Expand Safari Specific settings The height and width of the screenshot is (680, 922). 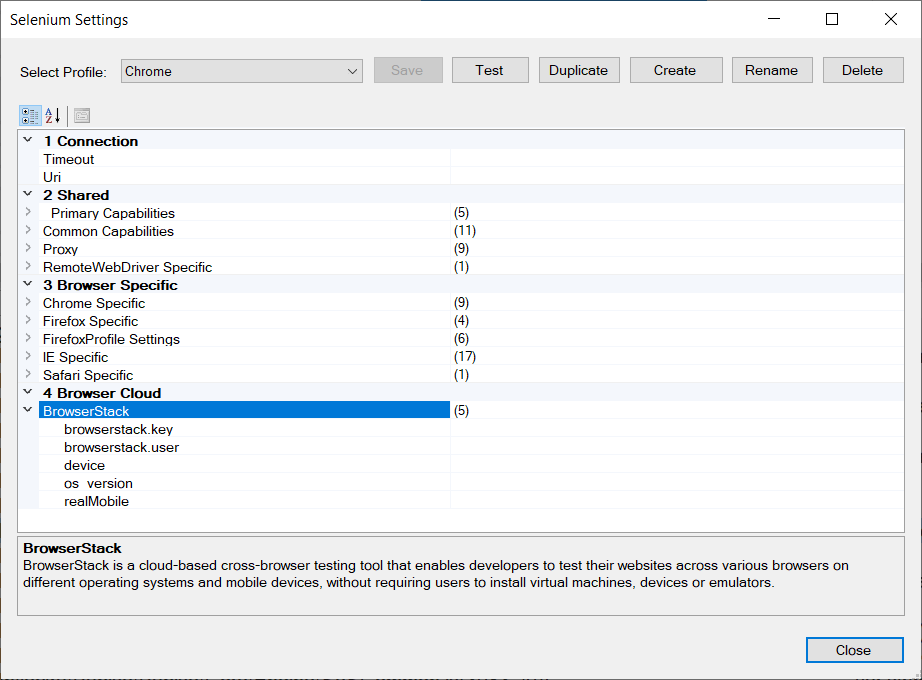coord(28,374)
